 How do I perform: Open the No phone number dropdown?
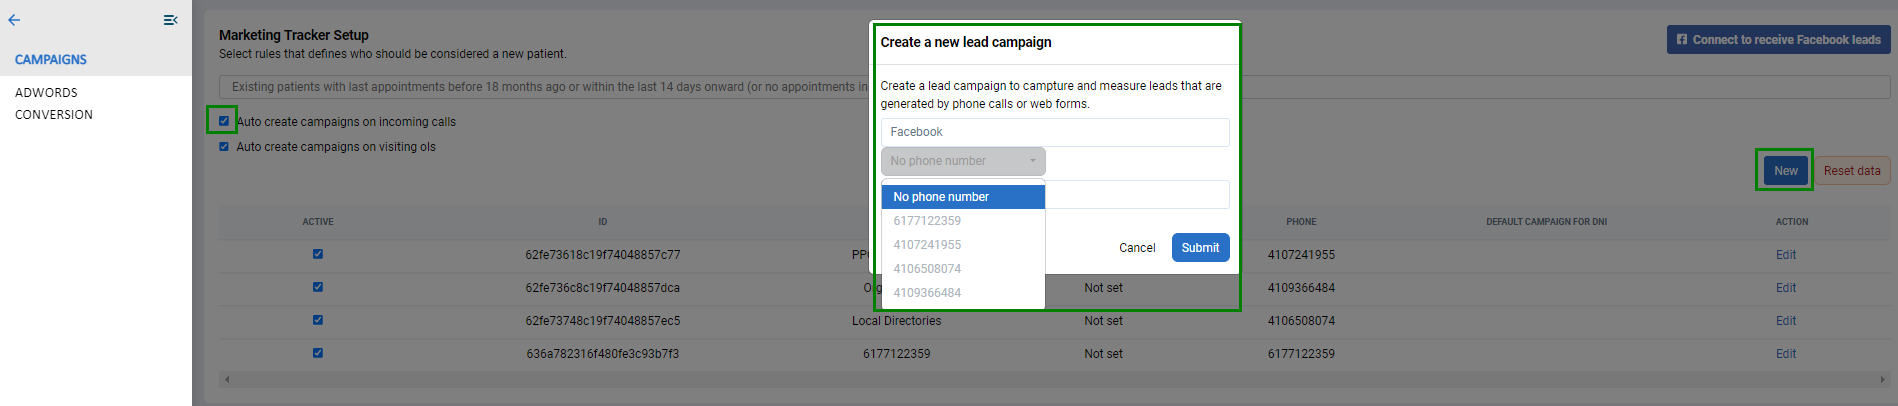pyautogui.click(x=963, y=161)
